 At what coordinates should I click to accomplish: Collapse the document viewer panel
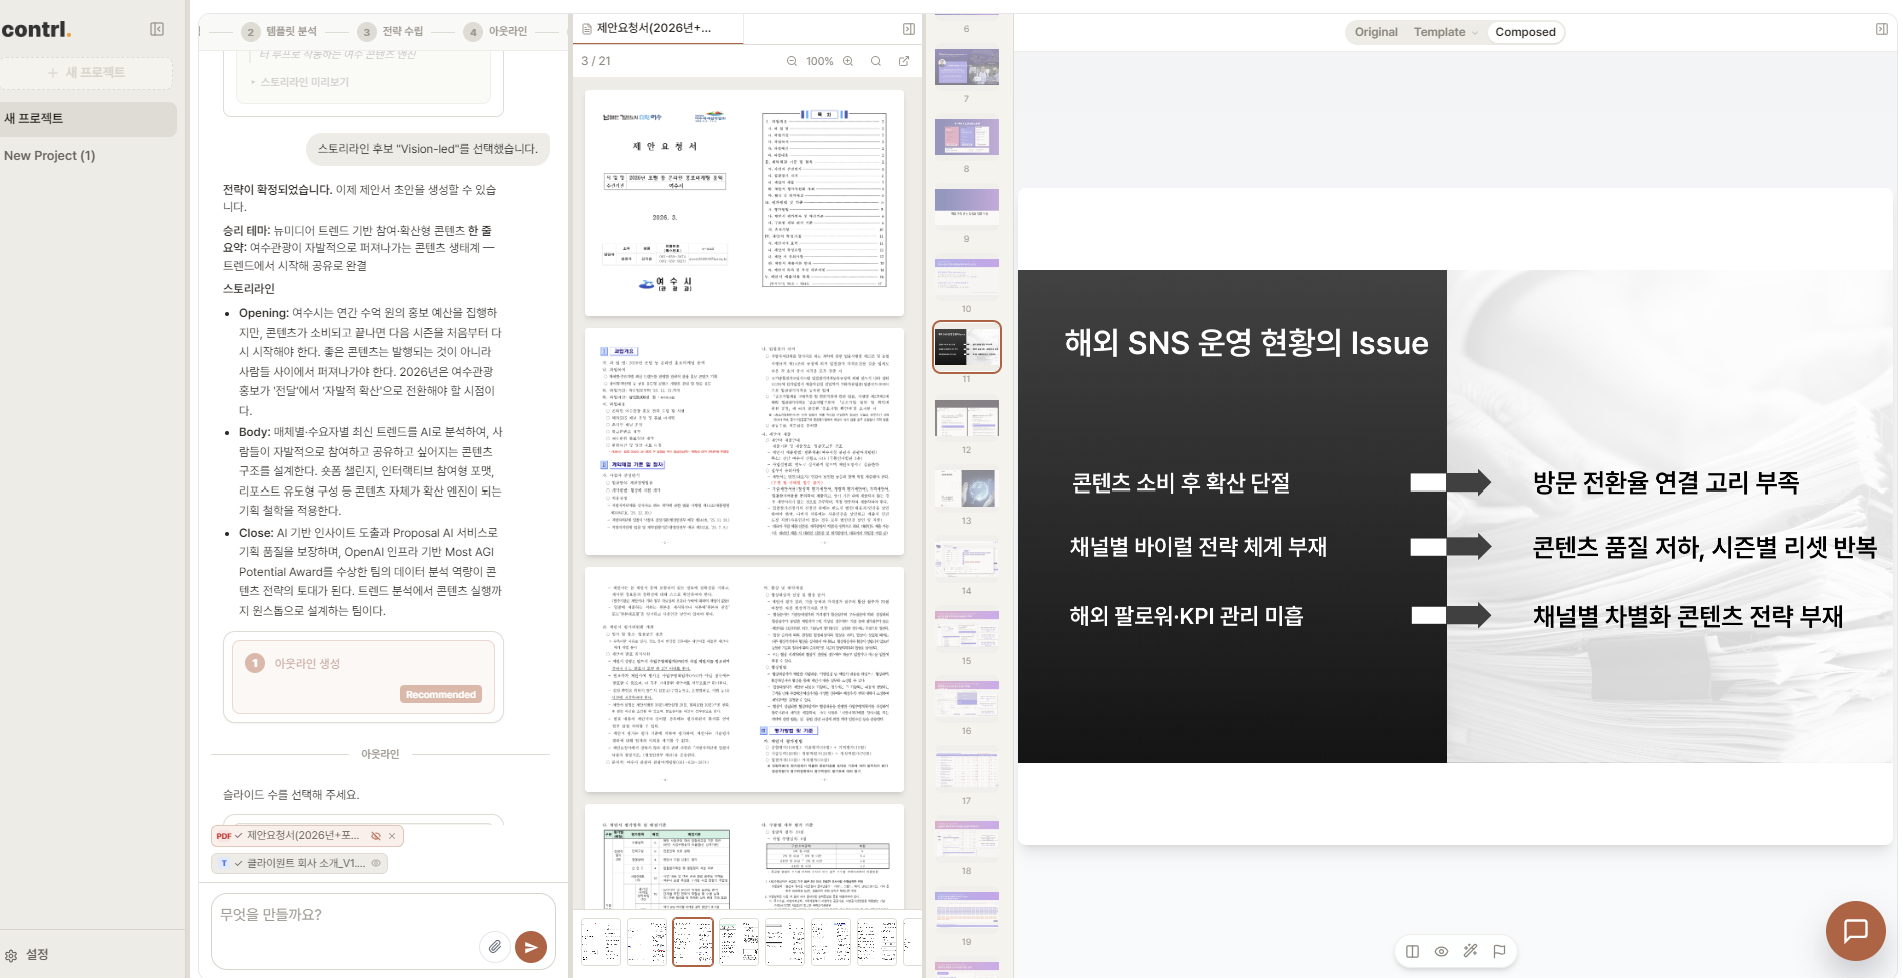pos(909,29)
